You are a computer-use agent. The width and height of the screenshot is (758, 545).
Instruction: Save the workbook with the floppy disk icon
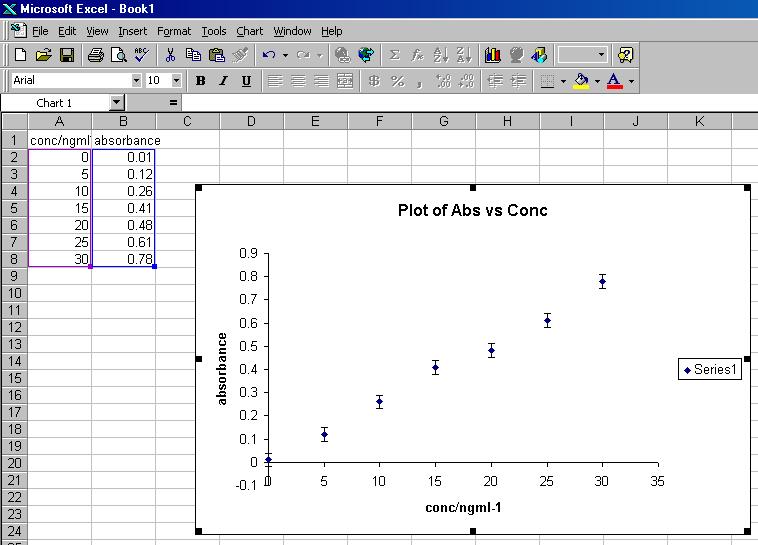(67, 55)
